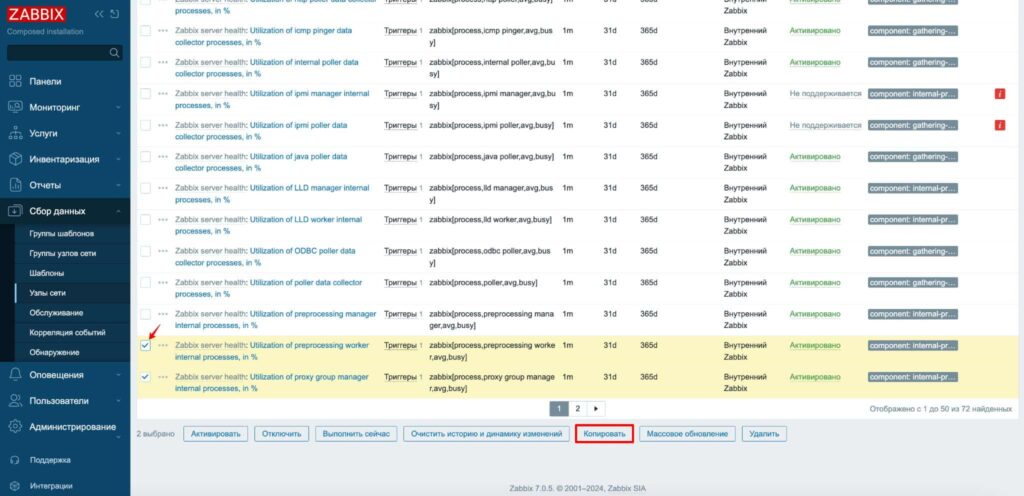Click the Массовое обновление button
This screenshot has height=496, width=1024.
click(x=688, y=434)
